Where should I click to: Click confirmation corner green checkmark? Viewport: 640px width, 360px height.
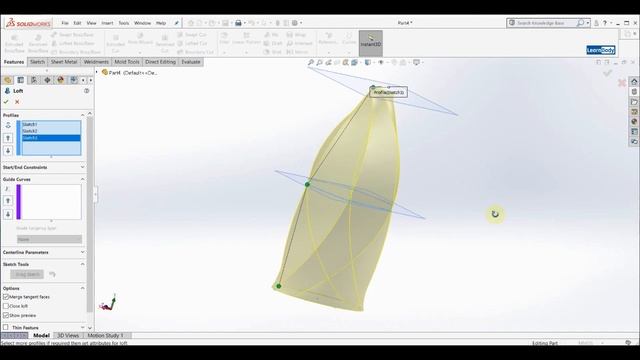click(608, 73)
